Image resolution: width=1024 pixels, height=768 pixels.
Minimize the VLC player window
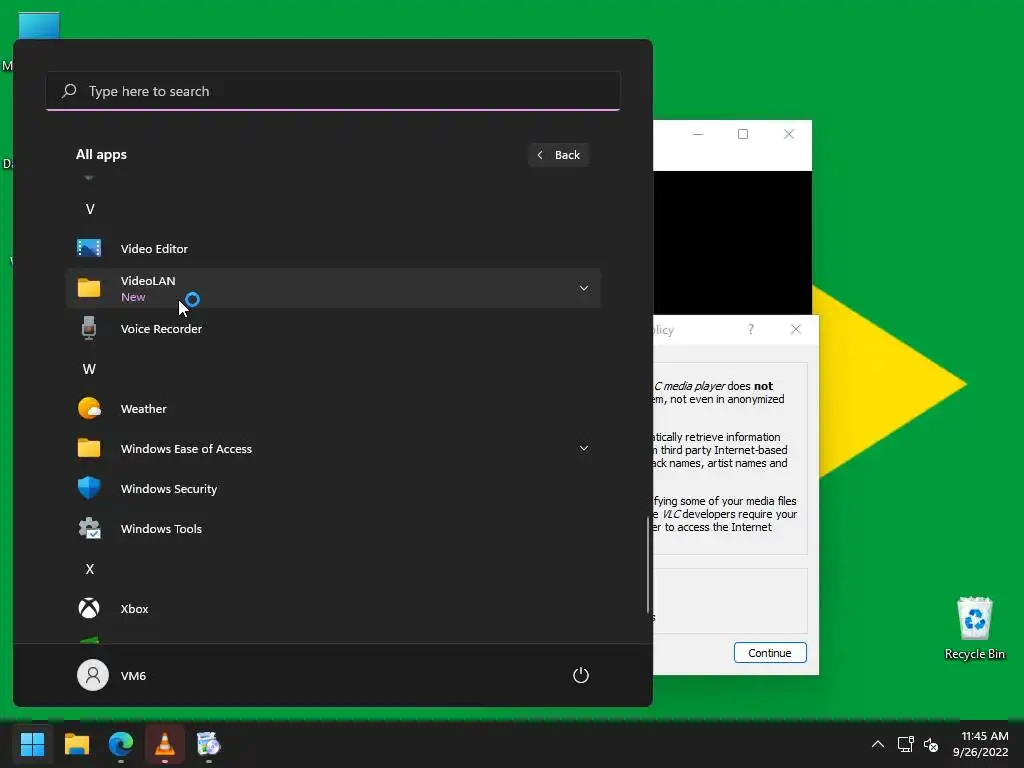click(698, 134)
